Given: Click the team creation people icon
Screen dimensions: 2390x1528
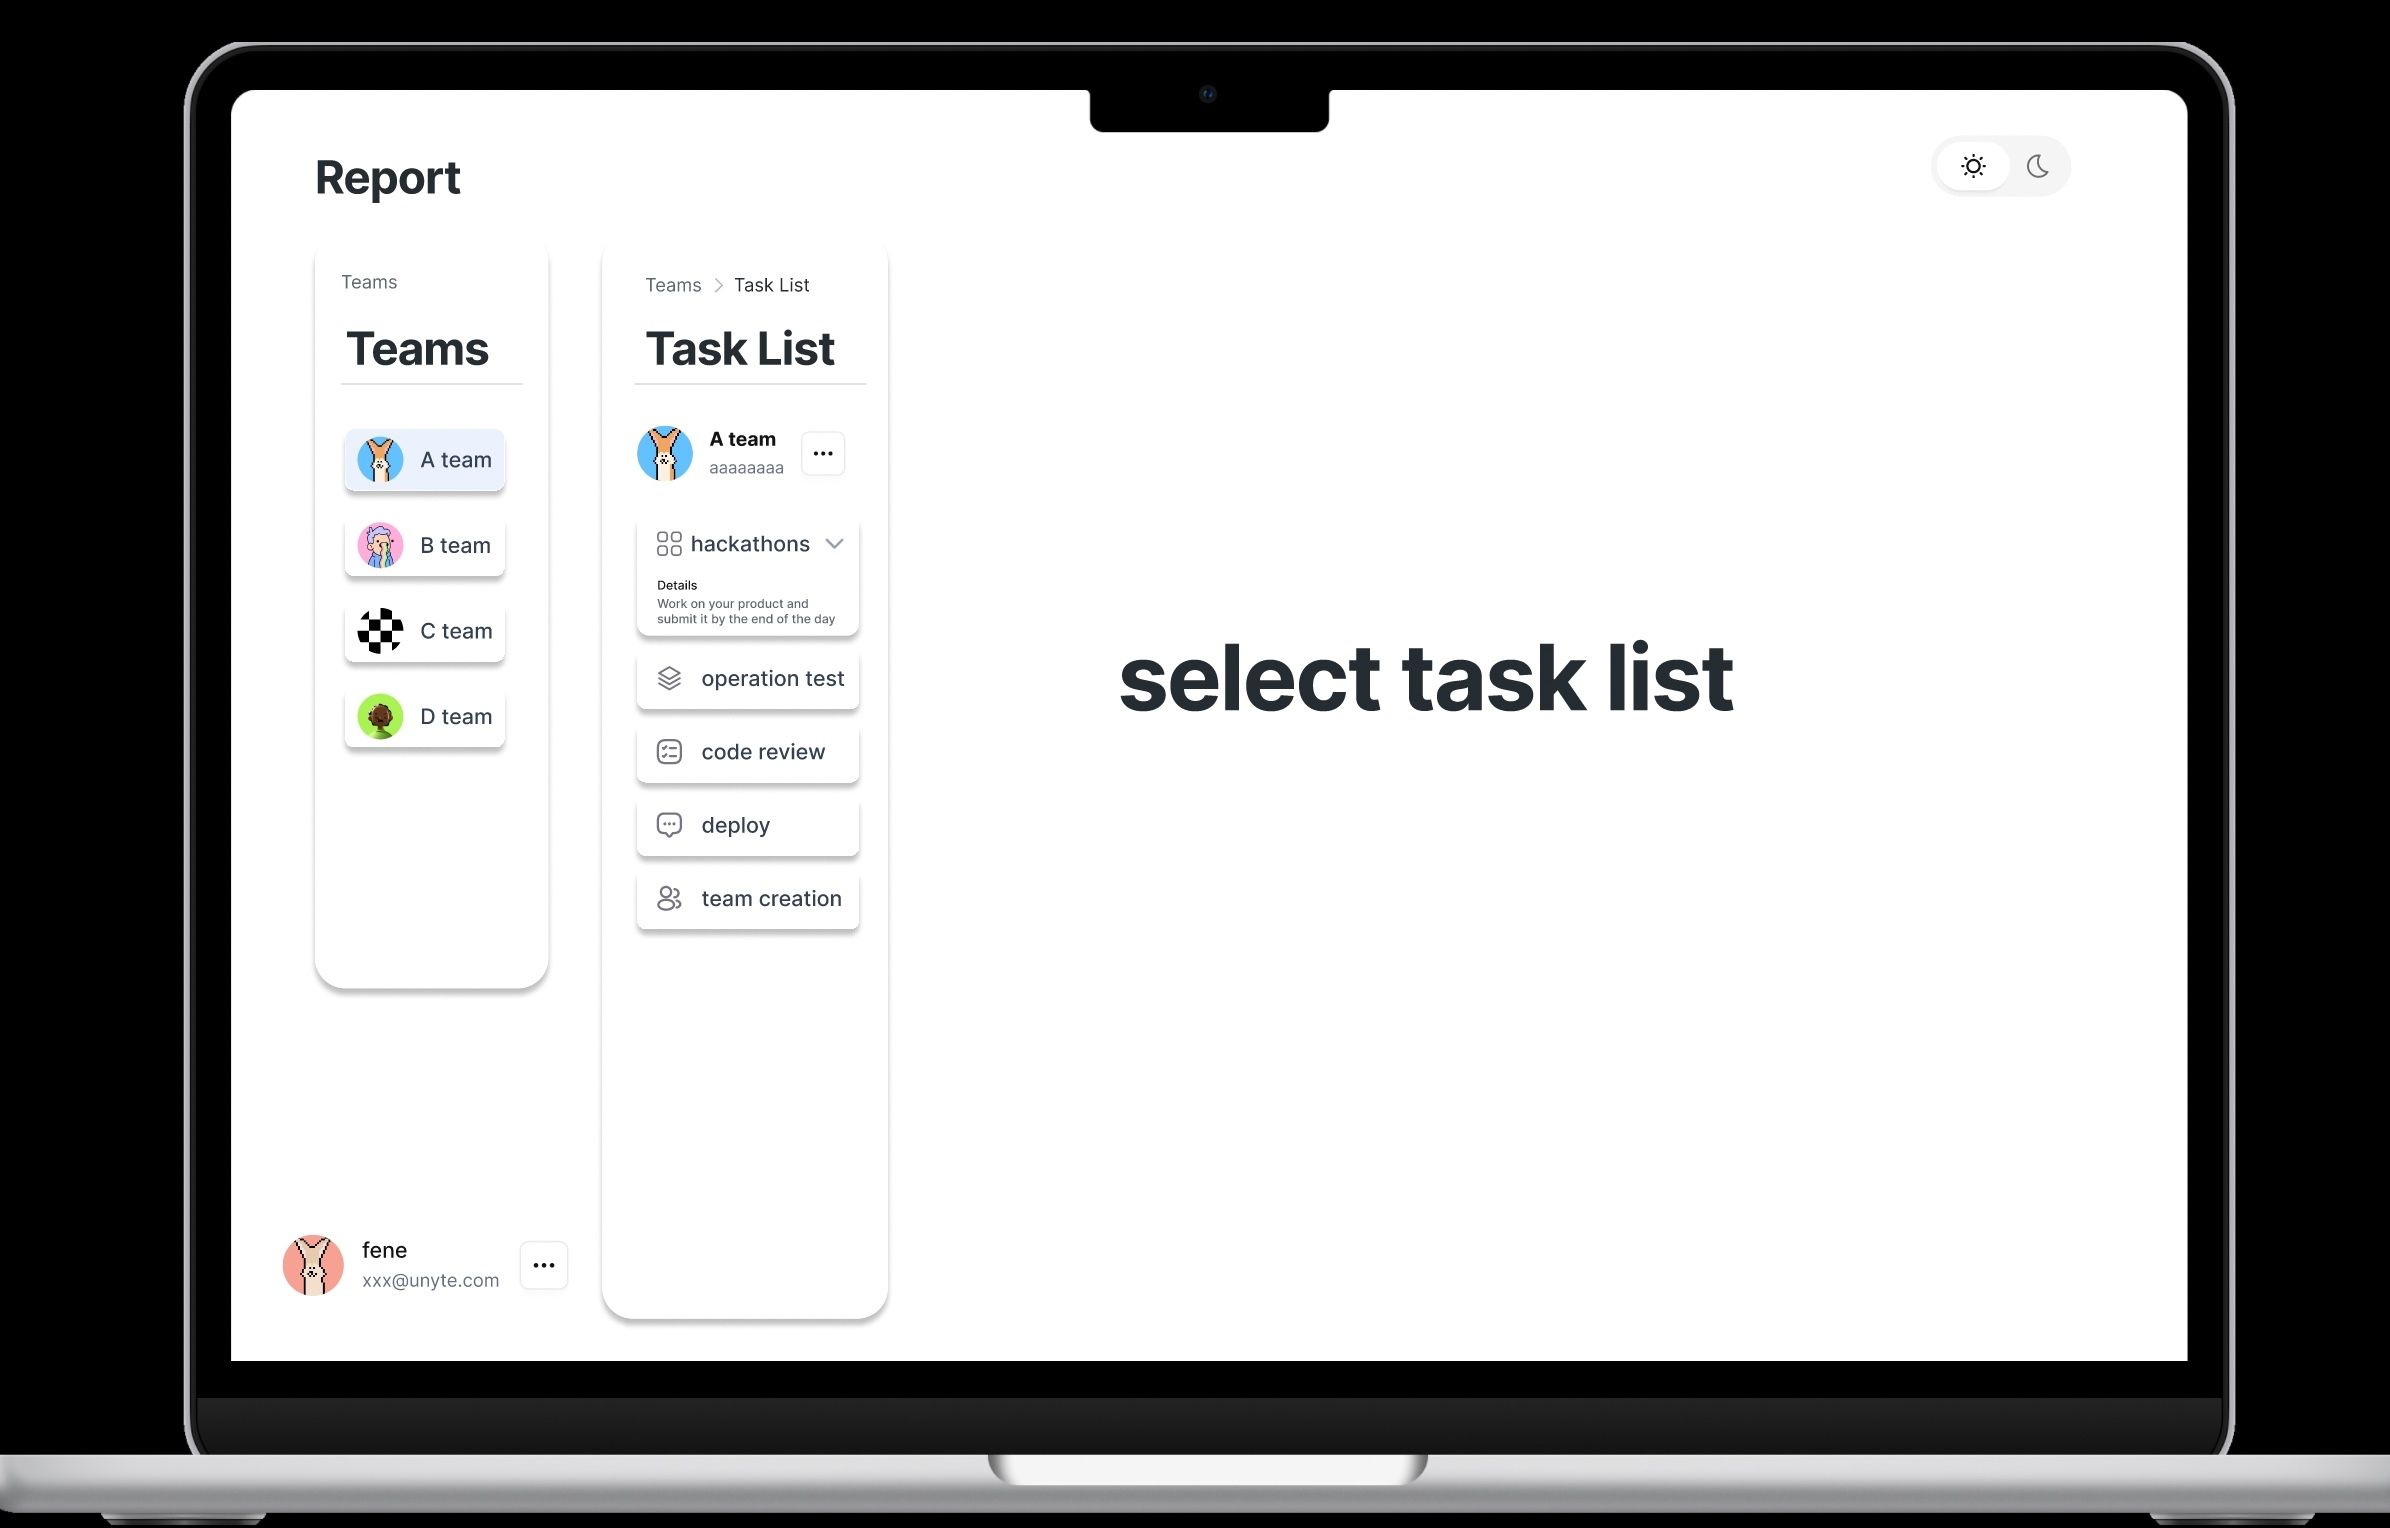Looking at the screenshot, I should pyautogui.click(x=669, y=899).
